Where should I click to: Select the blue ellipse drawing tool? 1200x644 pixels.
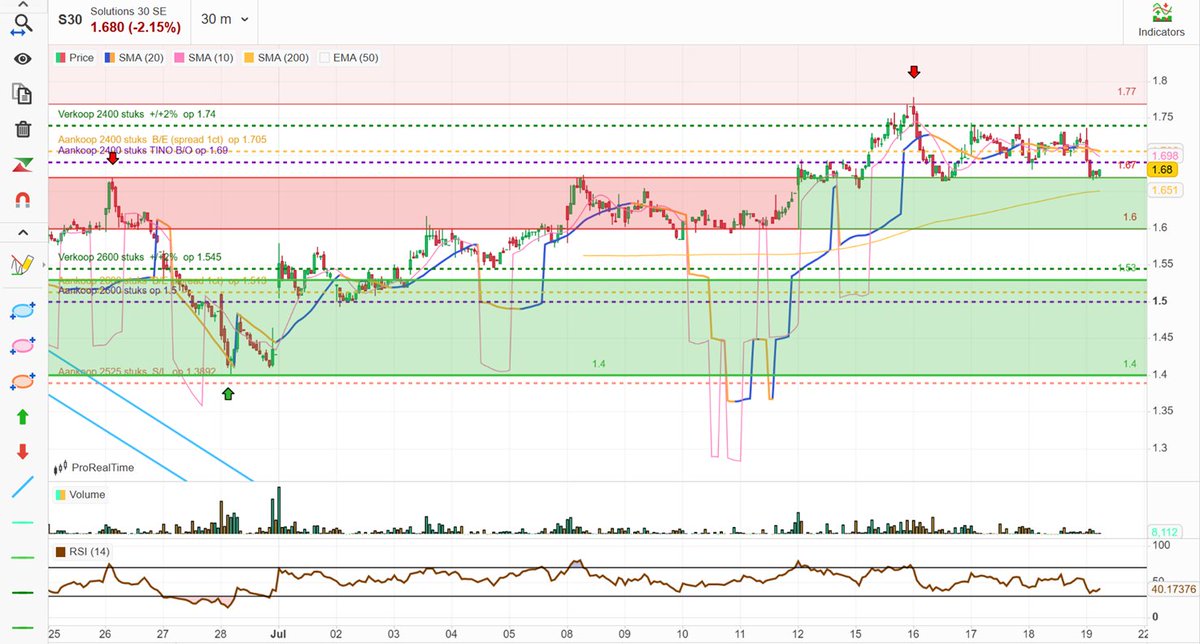tap(22, 311)
